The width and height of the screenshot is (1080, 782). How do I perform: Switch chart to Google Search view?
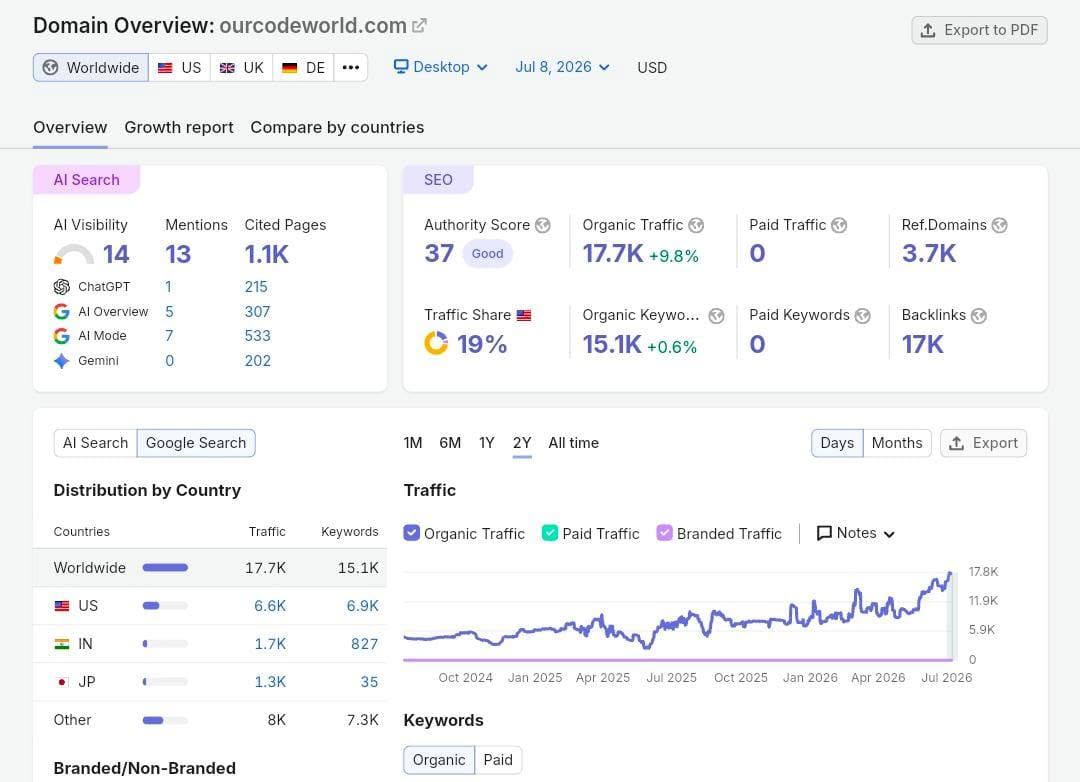click(x=196, y=443)
